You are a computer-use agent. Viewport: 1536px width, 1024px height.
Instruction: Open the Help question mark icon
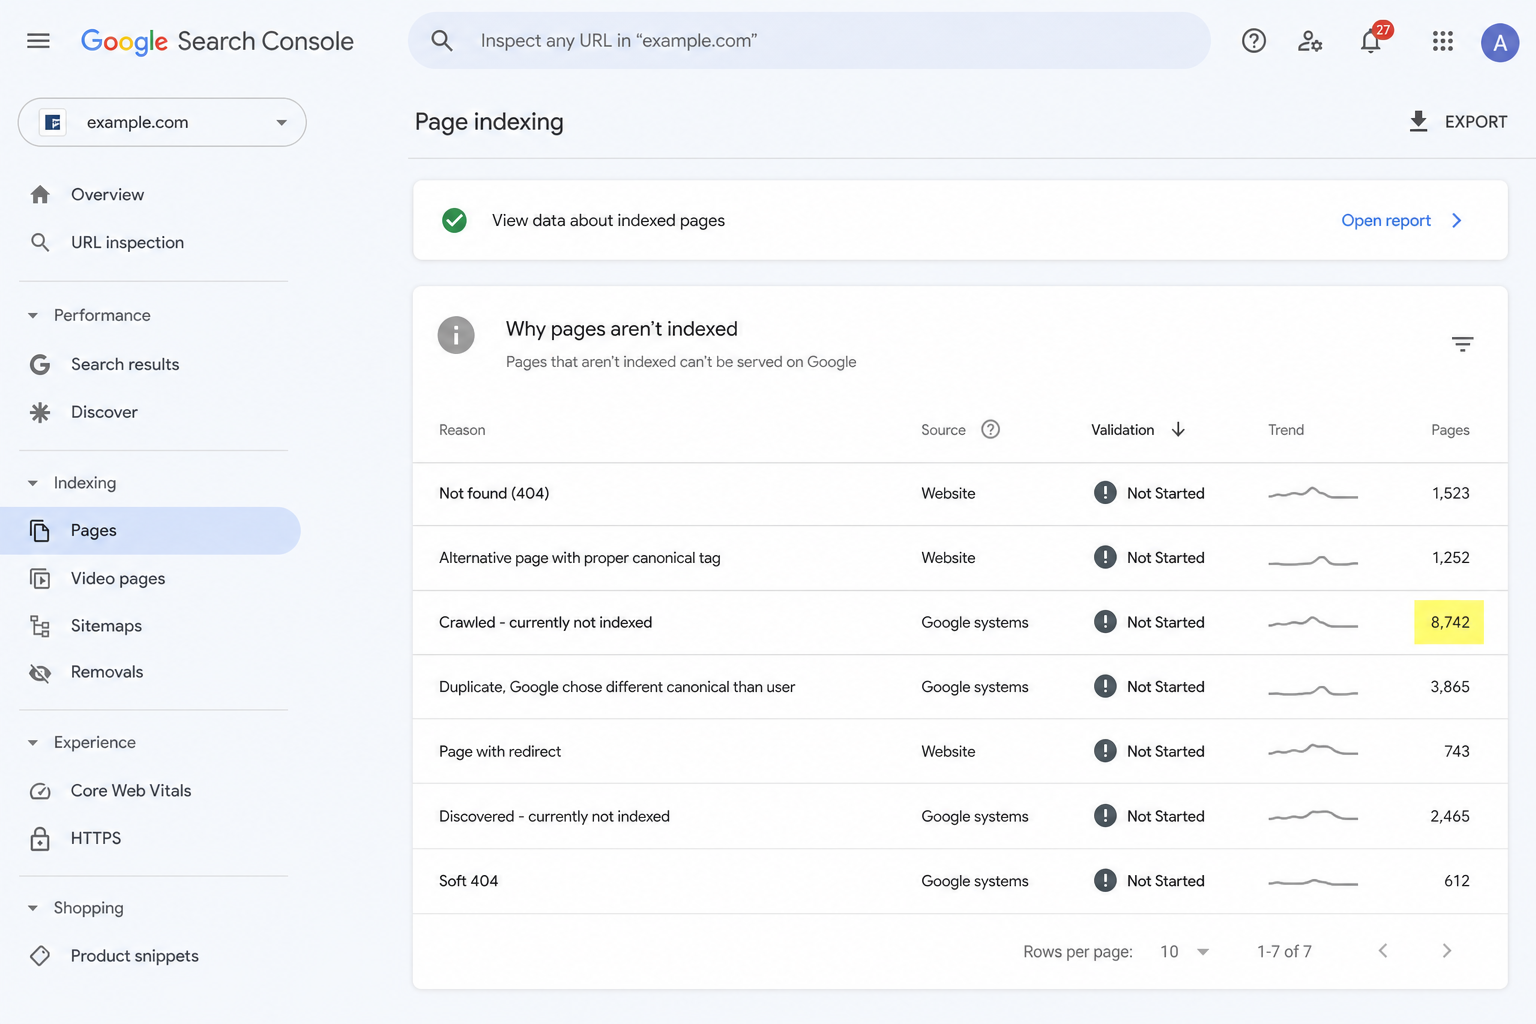1254,41
